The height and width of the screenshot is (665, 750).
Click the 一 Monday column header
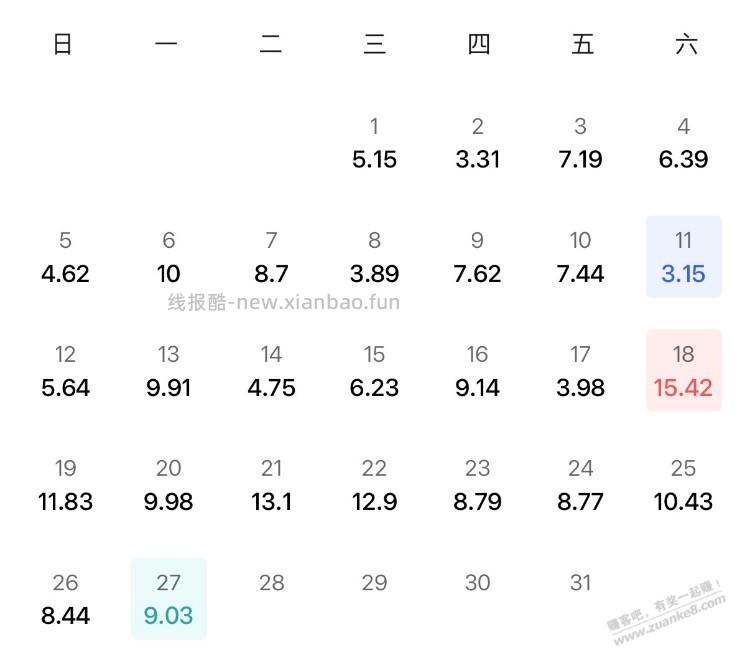(166, 44)
